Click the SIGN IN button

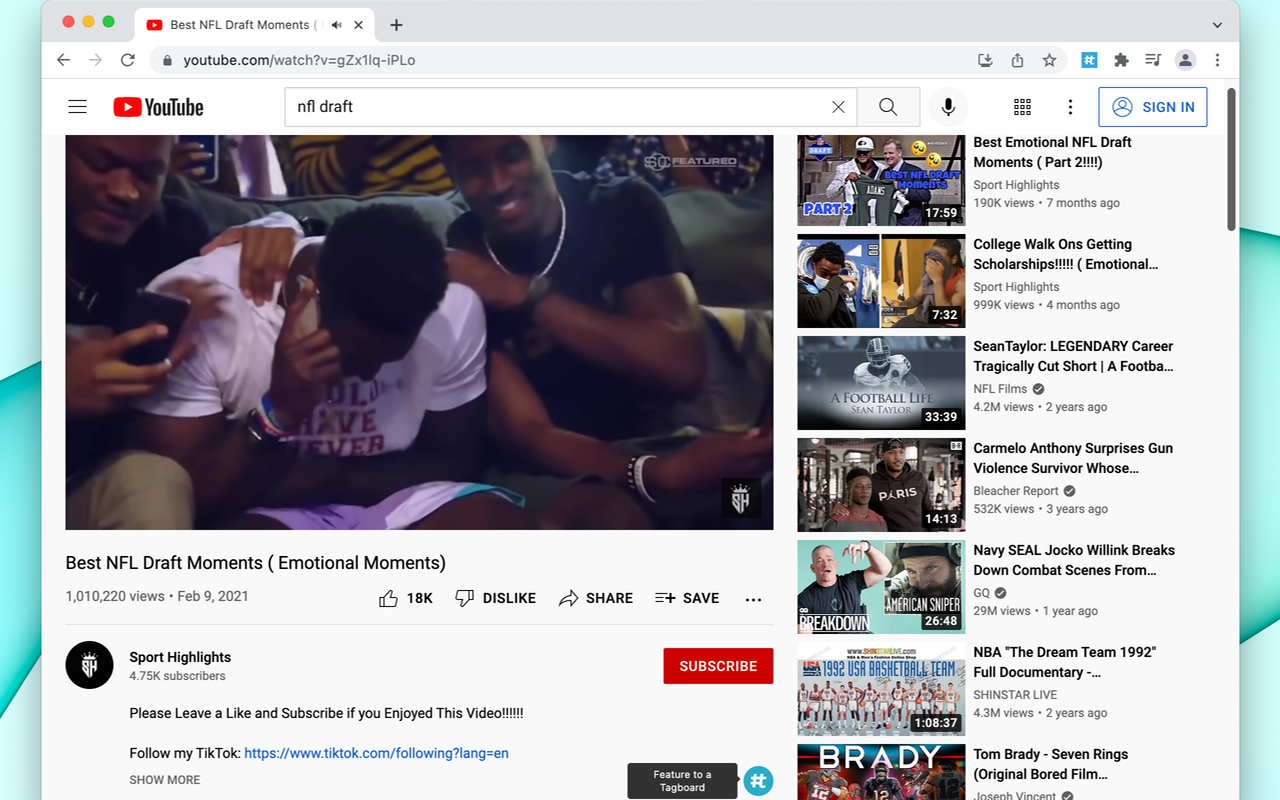click(x=1152, y=107)
